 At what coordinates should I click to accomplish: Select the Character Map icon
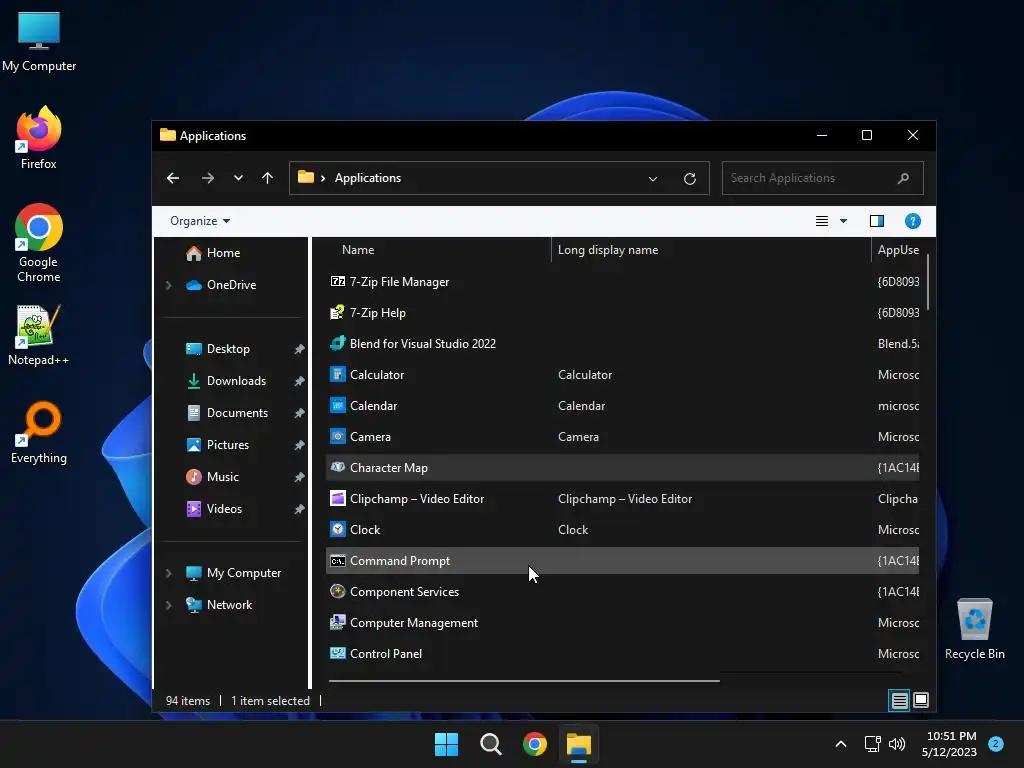click(338, 468)
